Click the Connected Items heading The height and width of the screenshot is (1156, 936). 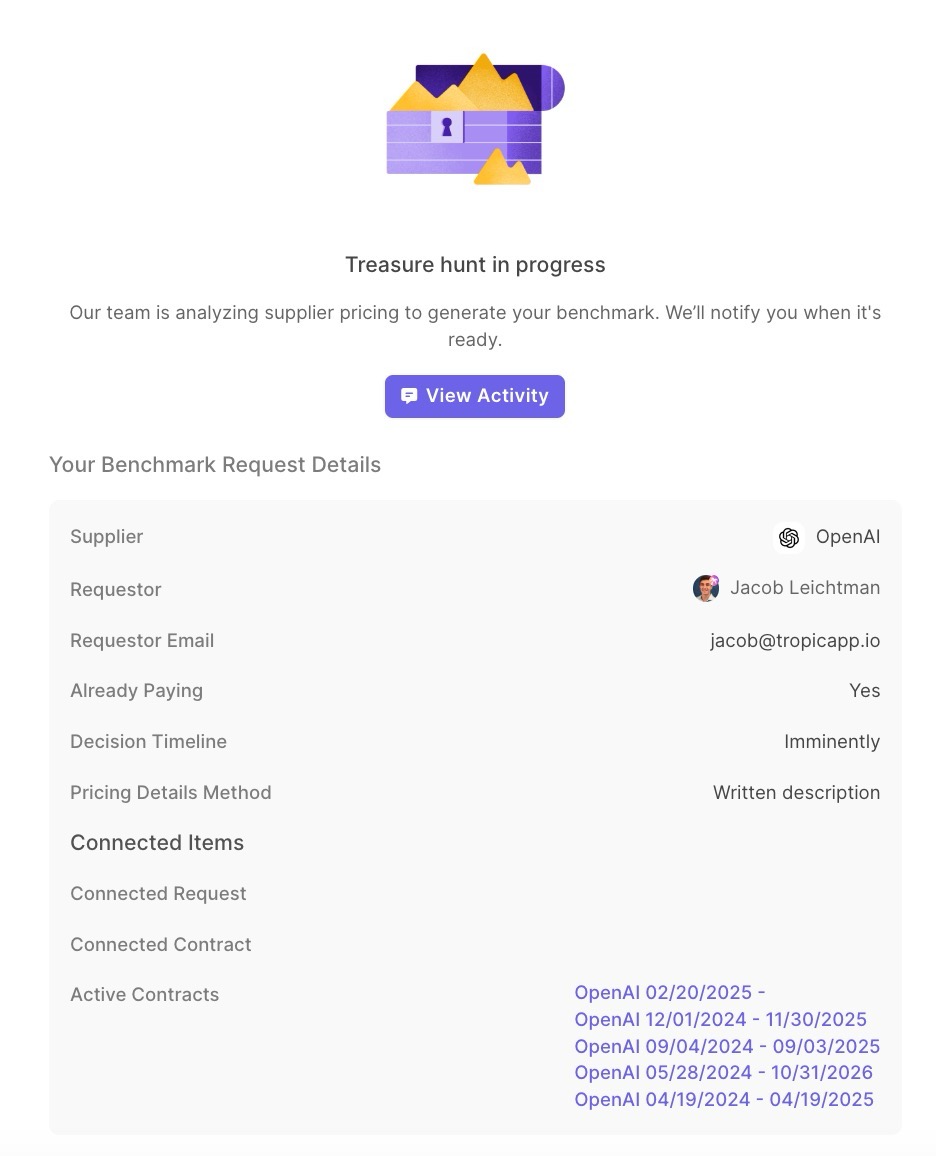pyautogui.click(x=157, y=843)
